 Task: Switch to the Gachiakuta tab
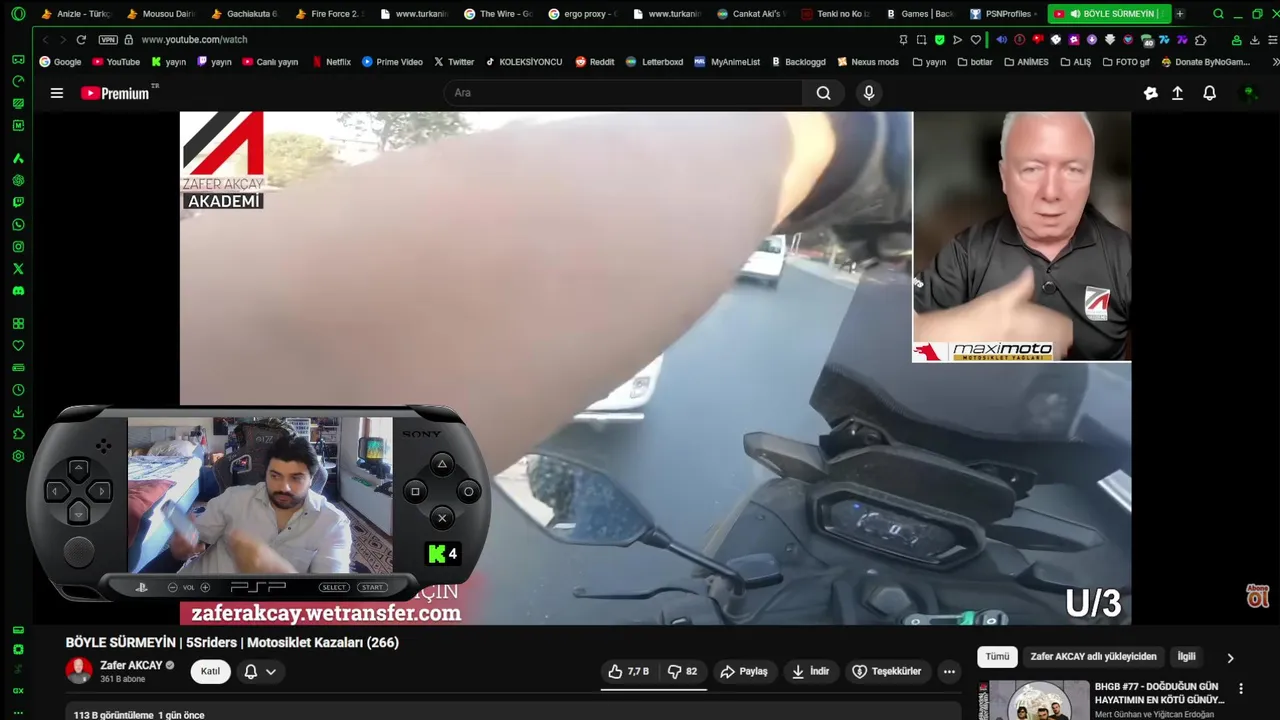click(247, 14)
